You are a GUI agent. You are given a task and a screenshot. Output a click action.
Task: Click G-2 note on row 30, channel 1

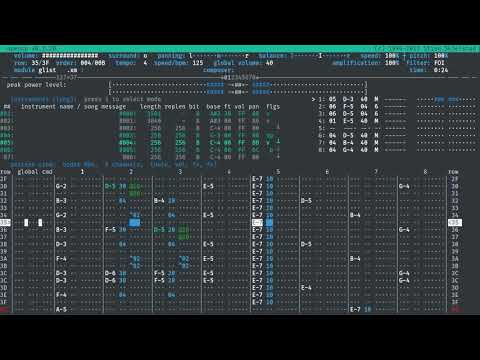click(61, 186)
